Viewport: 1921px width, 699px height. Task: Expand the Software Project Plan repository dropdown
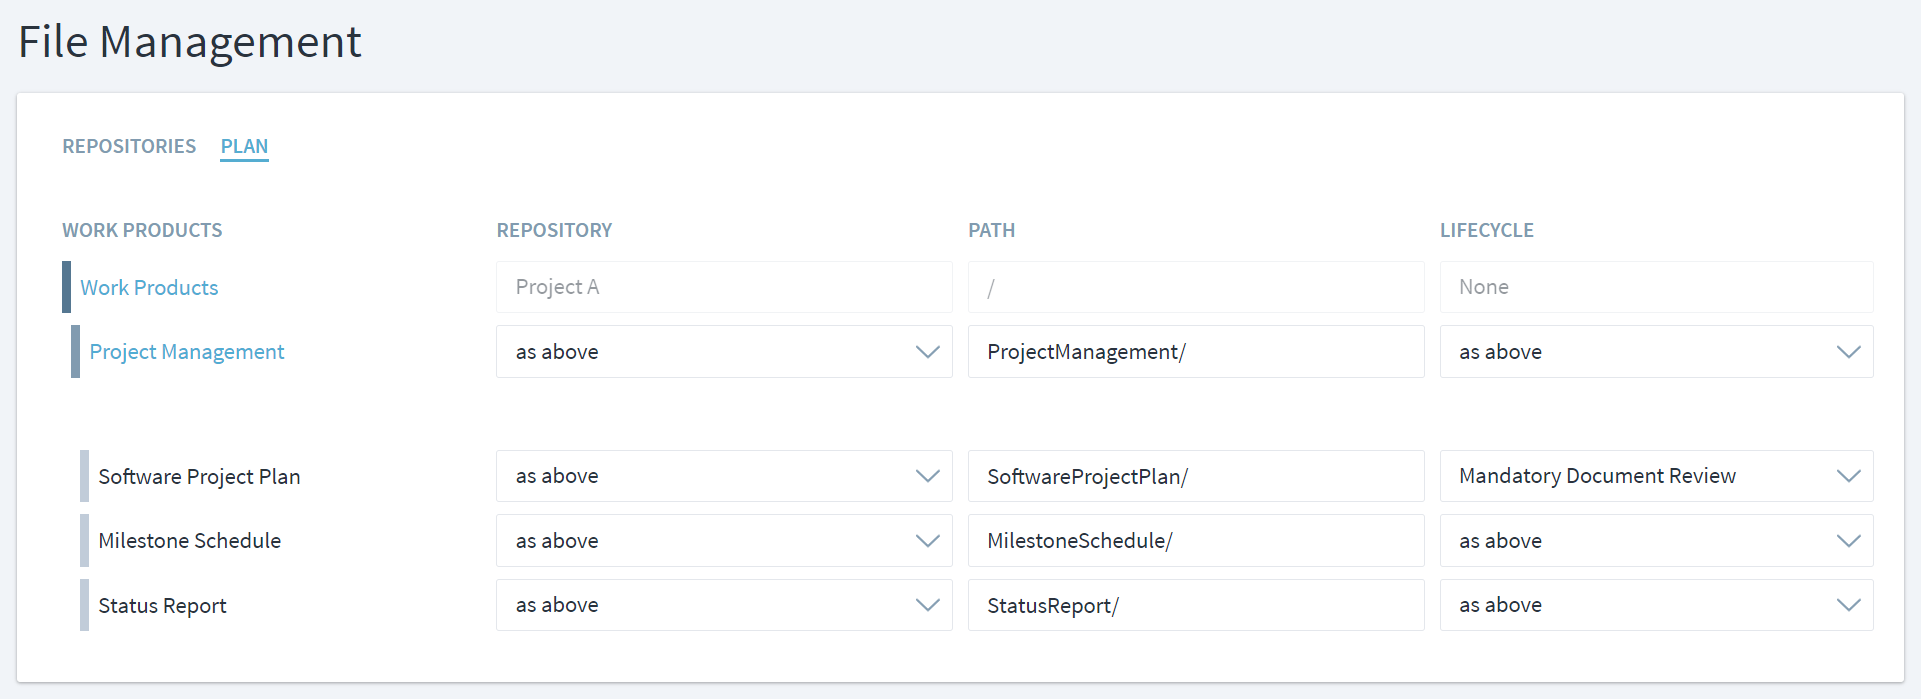724,476
